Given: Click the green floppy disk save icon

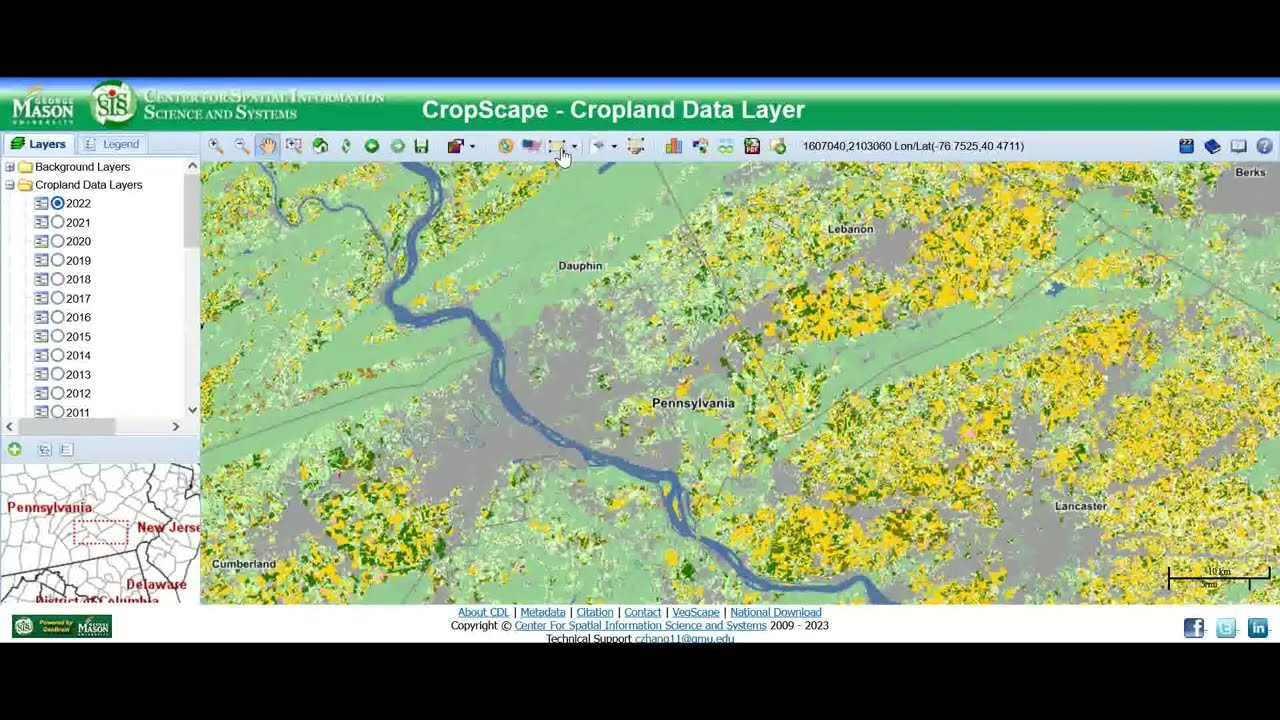Looking at the screenshot, I should pos(422,146).
